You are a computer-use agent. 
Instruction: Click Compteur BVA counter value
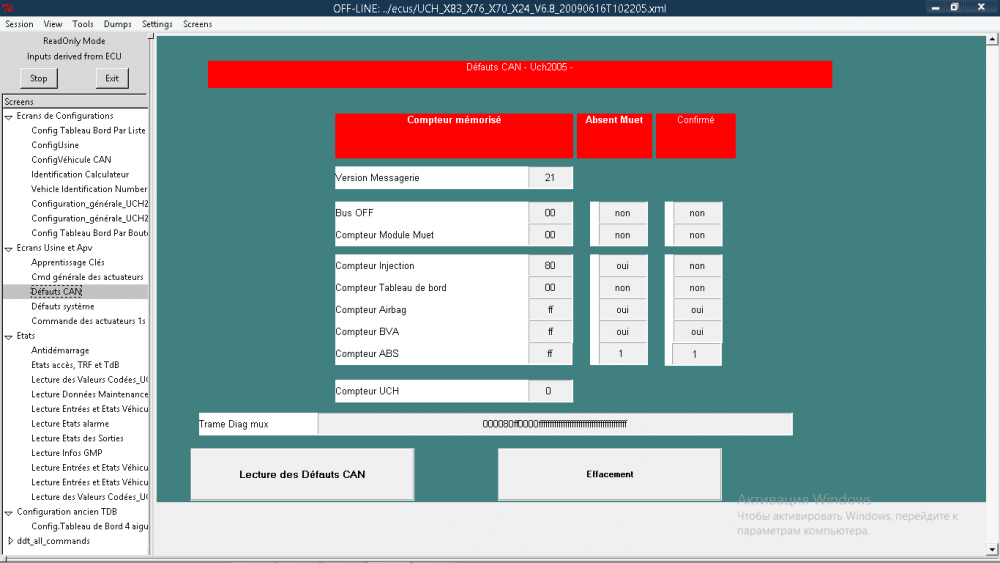[550, 332]
